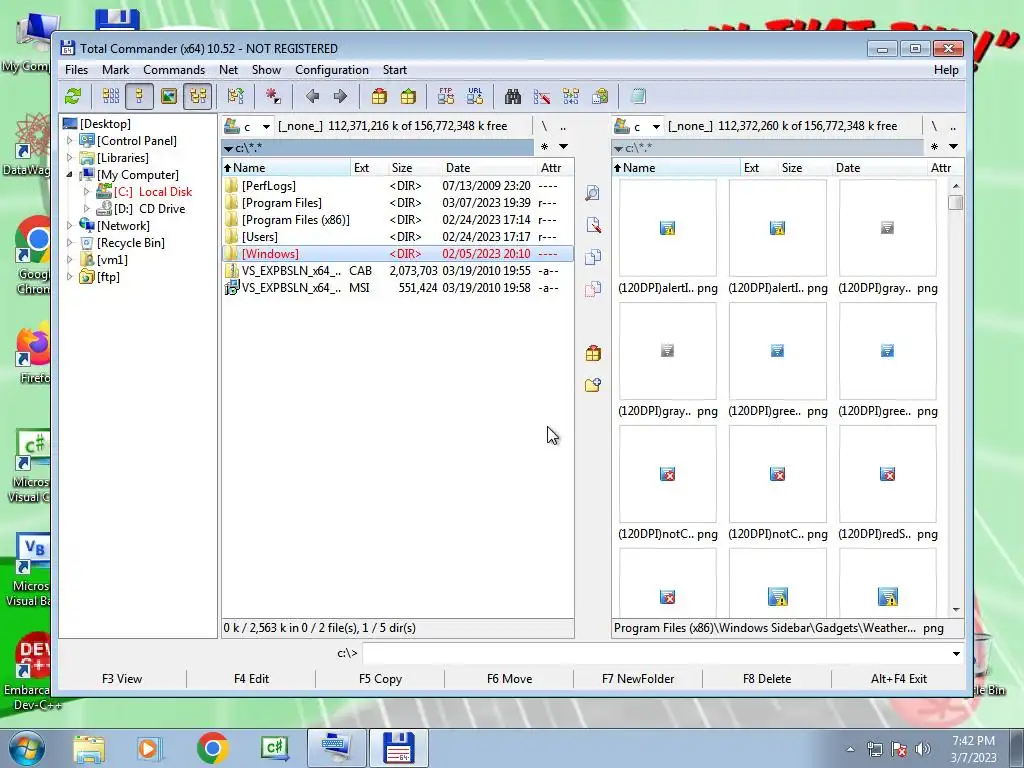1024x768 pixels.
Task: Toggle the separate directory tree button
Action: [x=198, y=97]
